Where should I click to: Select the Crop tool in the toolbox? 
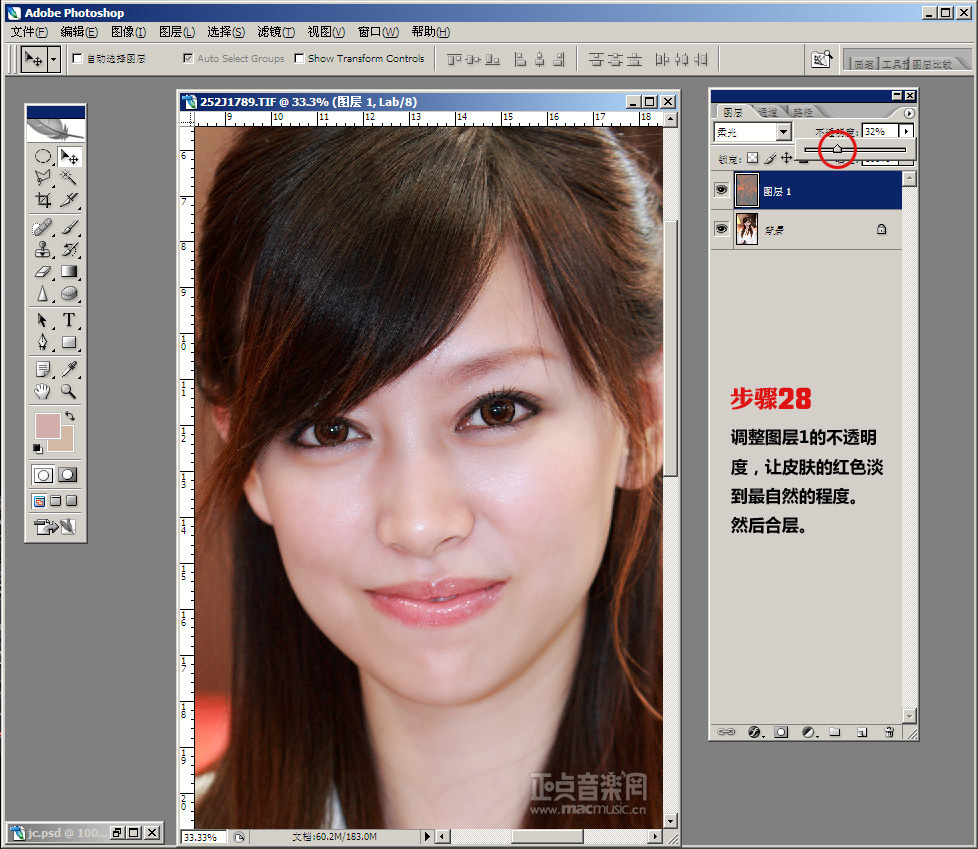[43, 200]
